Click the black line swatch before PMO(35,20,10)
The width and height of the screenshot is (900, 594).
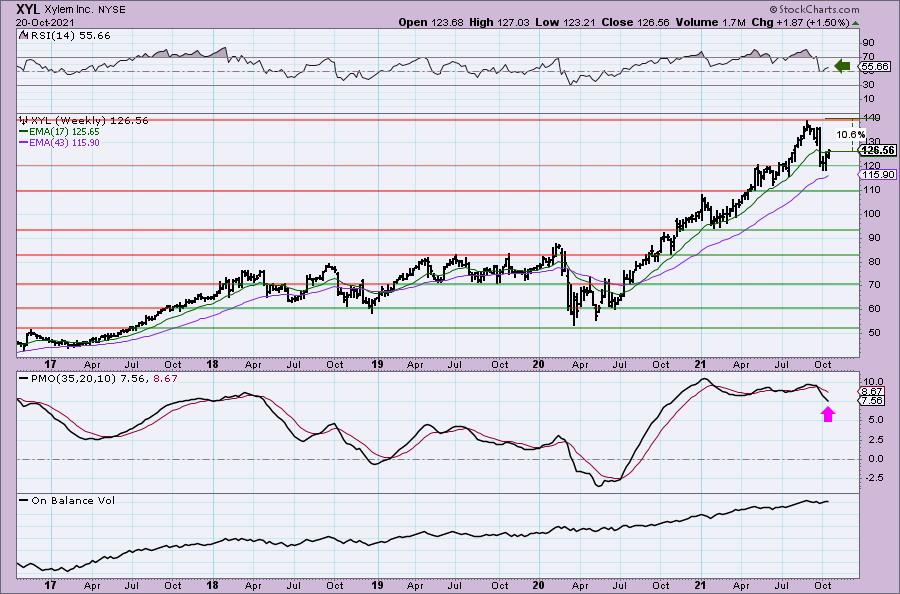click(x=24, y=379)
